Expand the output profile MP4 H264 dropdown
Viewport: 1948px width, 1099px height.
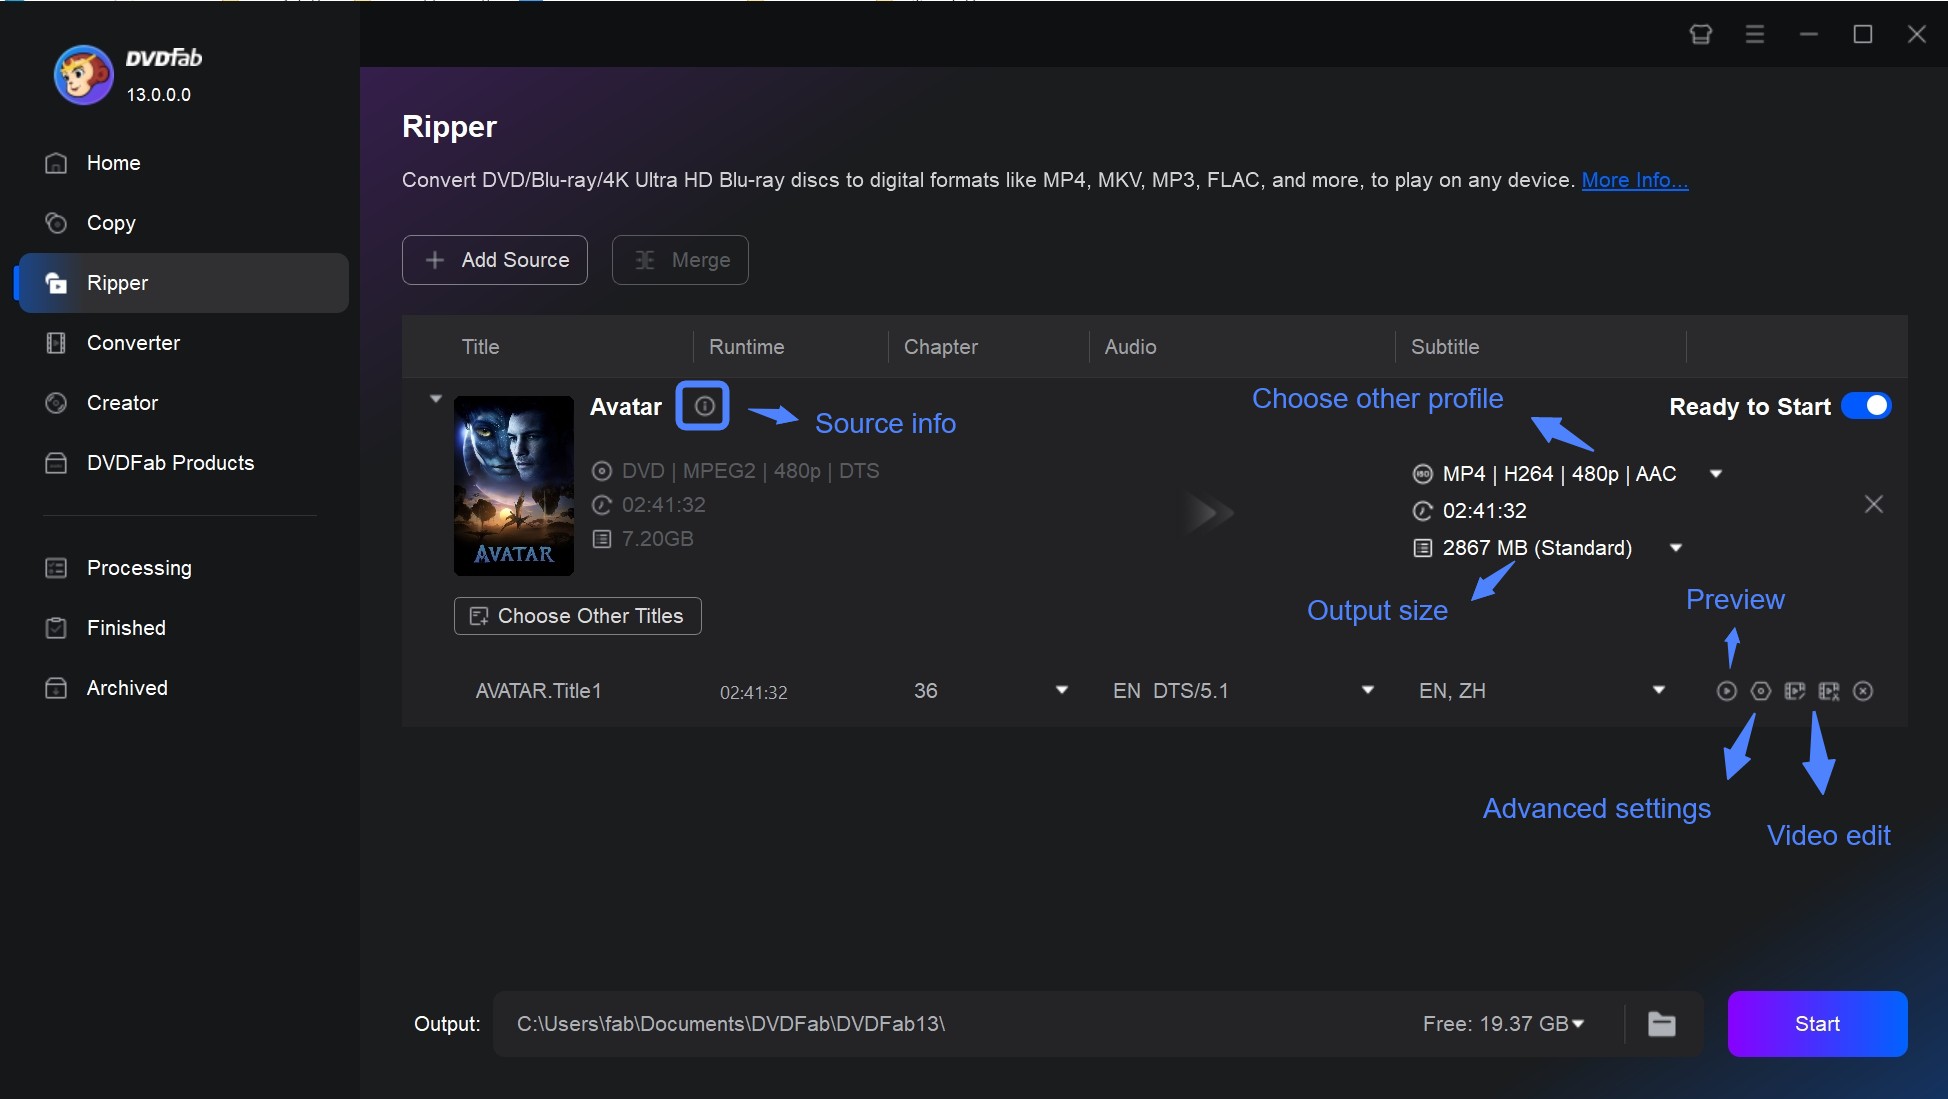pyautogui.click(x=1717, y=473)
